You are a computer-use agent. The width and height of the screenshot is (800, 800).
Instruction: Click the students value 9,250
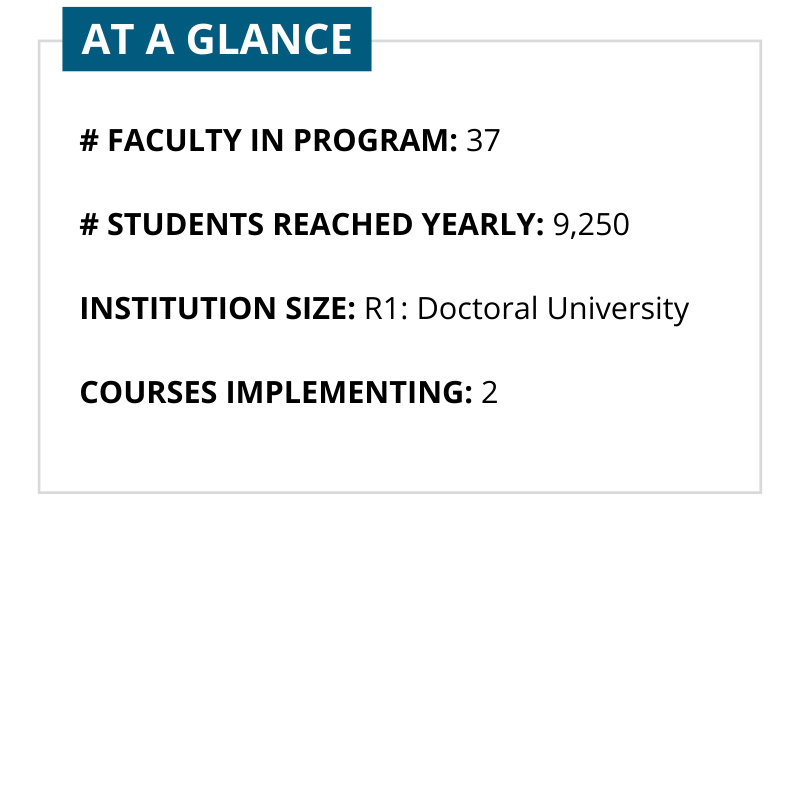click(591, 225)
